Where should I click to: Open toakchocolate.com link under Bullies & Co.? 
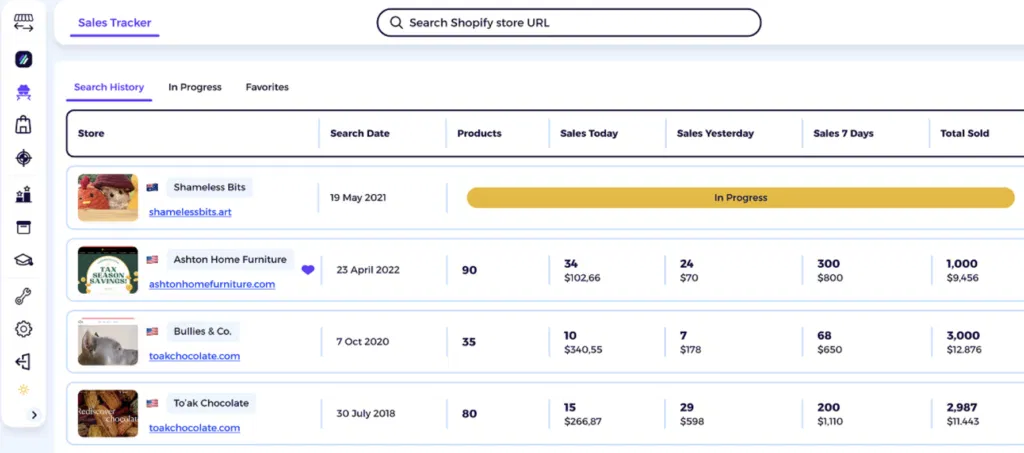tap(194, 356)
